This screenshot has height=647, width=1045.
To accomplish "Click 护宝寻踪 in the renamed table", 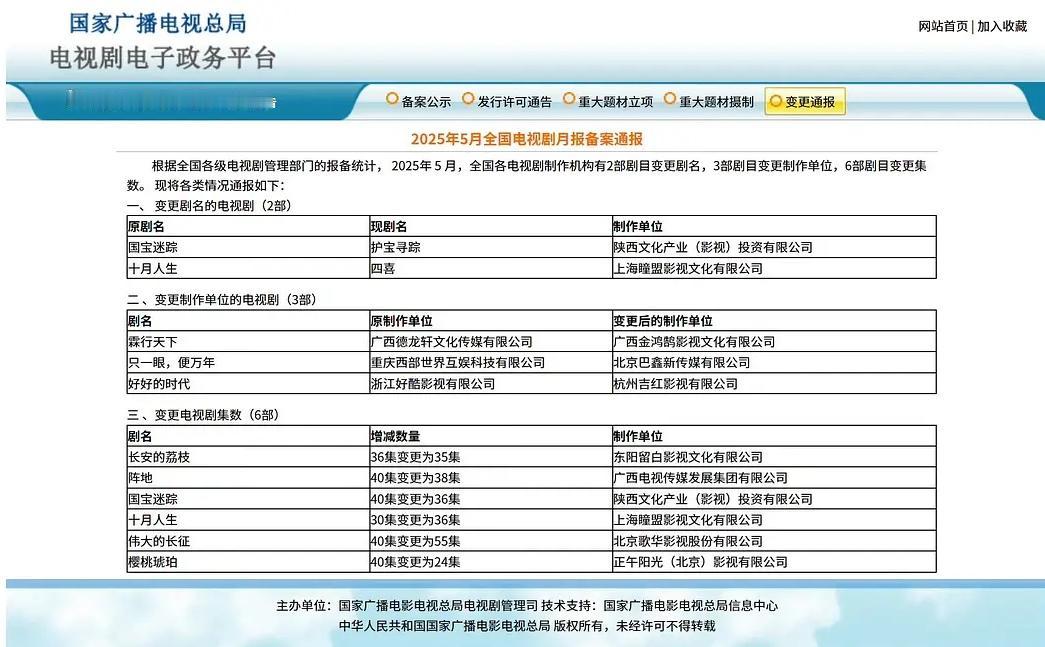I will 491,247.
